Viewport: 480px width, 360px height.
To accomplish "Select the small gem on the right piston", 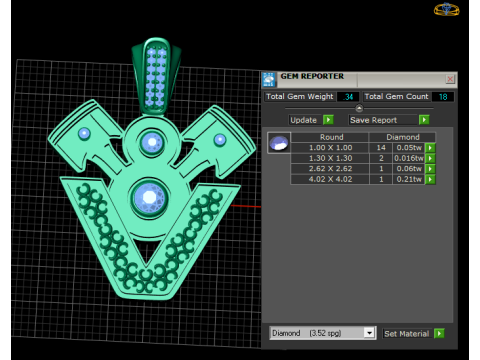I will (220, 140).
